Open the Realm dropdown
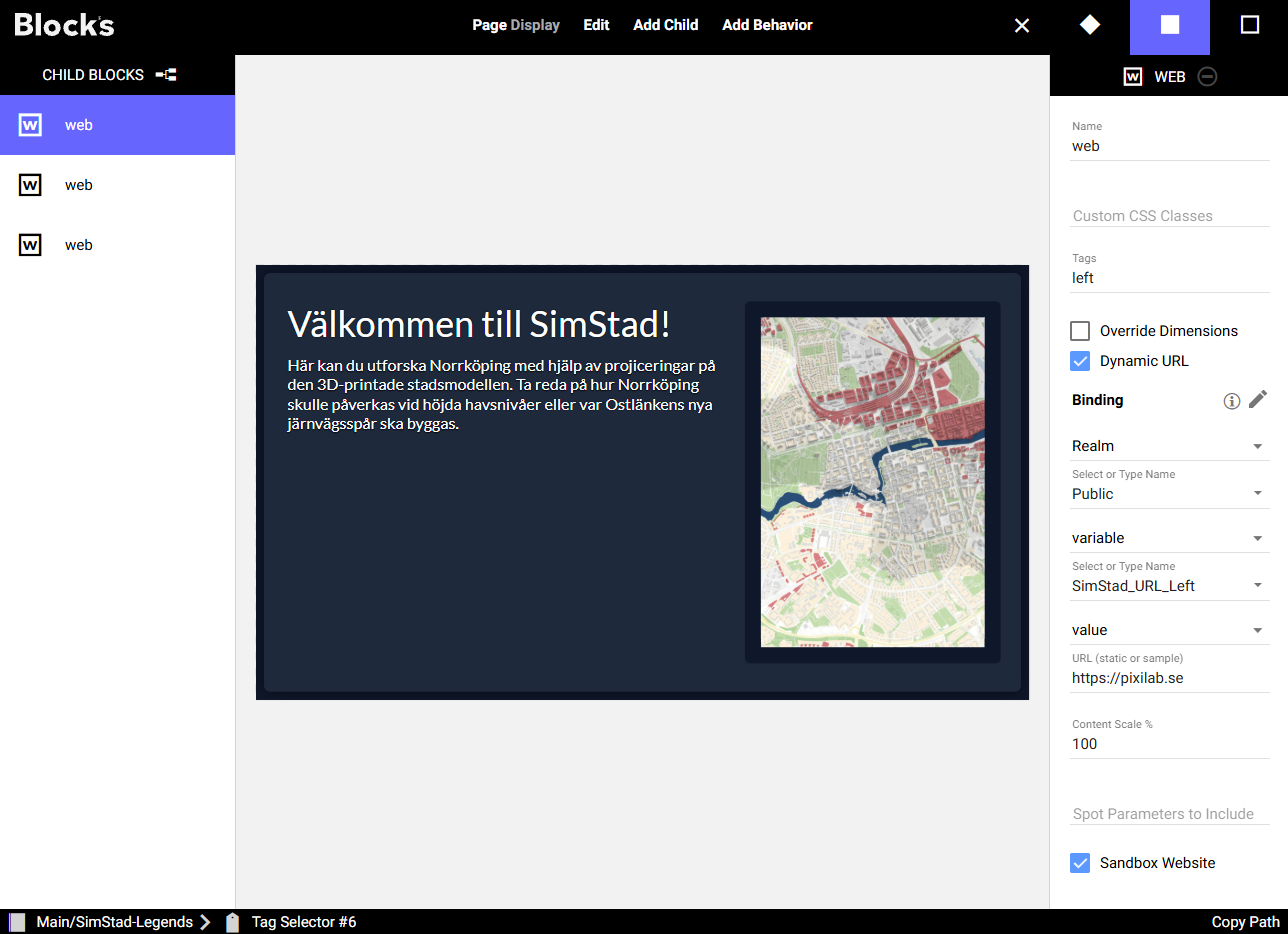 1170,446
